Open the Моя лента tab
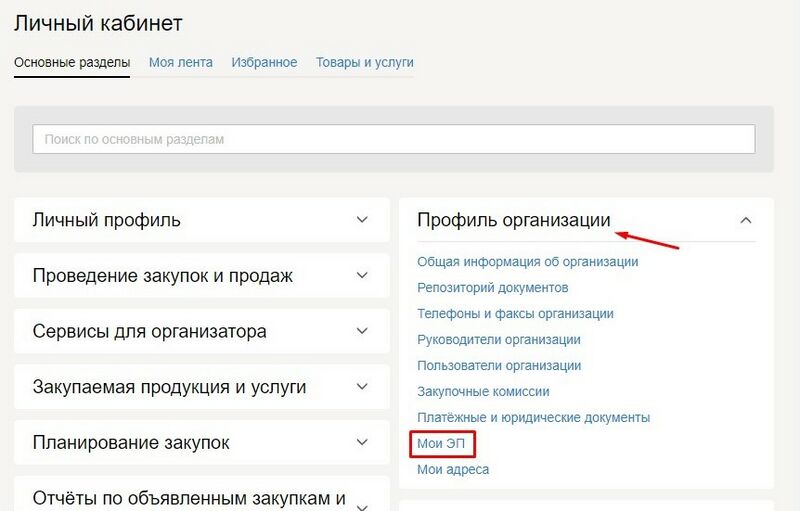Screen dimensions: 800x511 pyautogui.click(x=181, y=62)
